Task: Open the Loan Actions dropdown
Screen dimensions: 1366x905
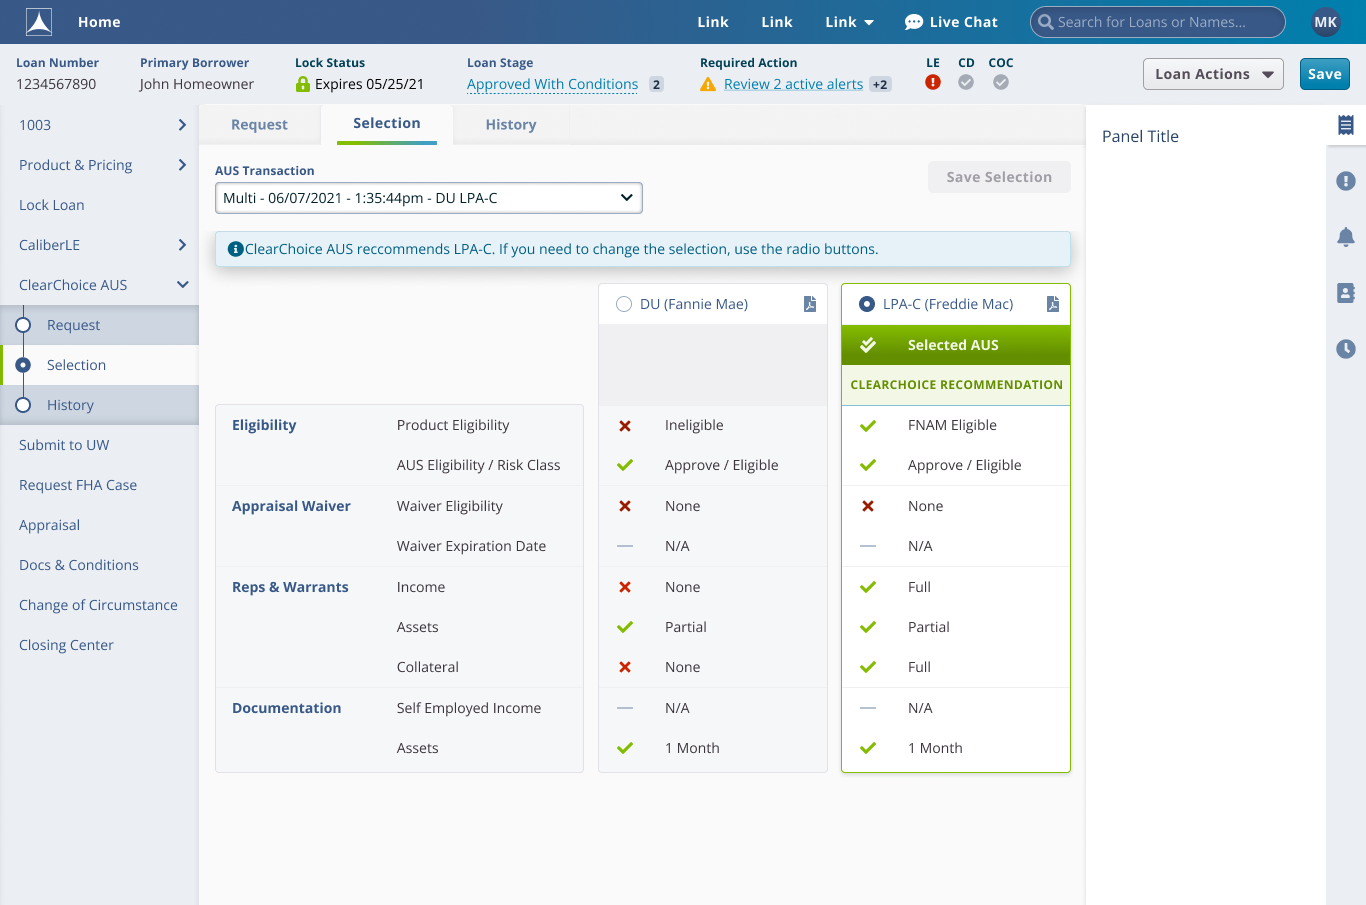Action: (1212, 74)
